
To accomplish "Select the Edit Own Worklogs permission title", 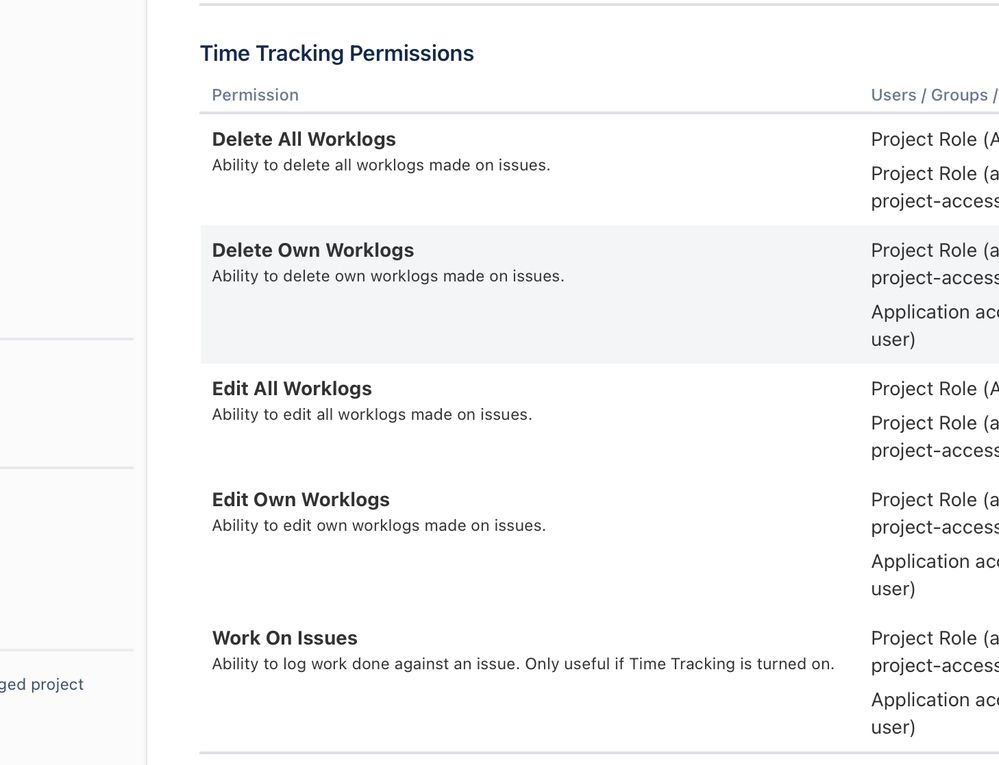I will tap(301, 499).
